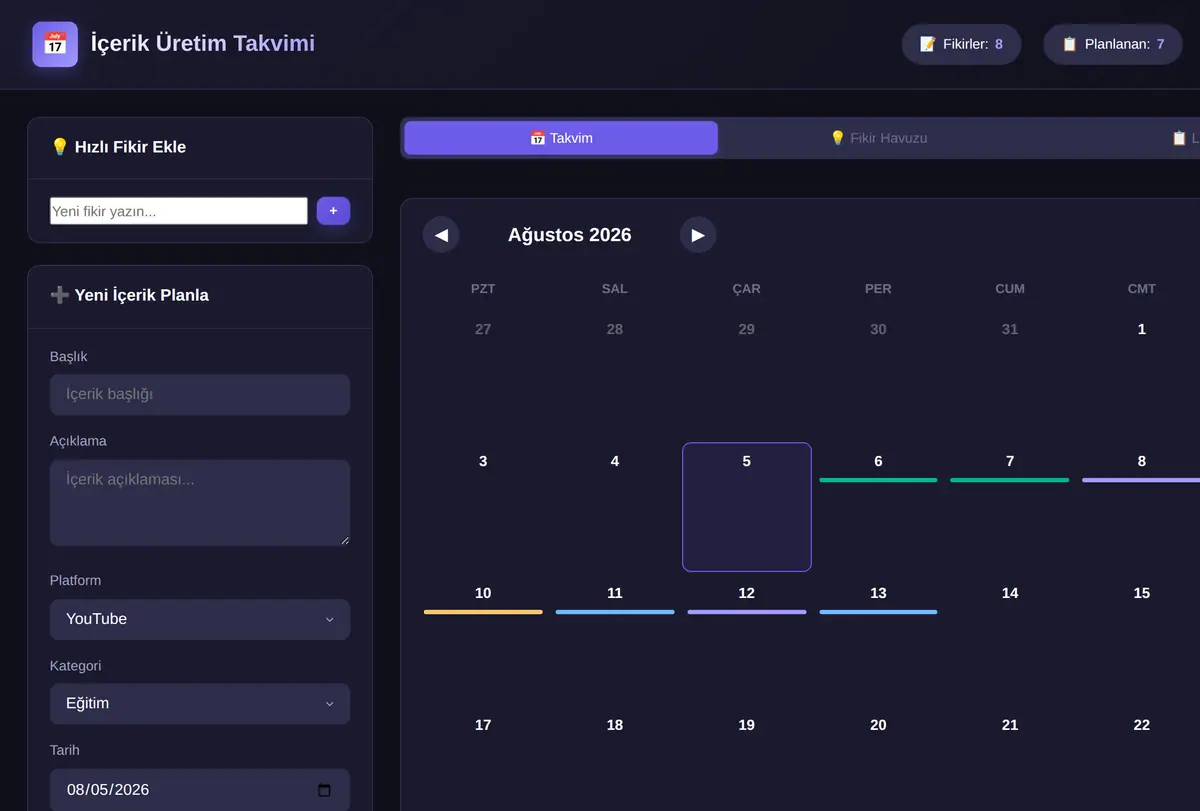Image resolution: width=1200 pixels, height=811 pixels.
Task: Click the Fikirler counter badge
Action: tap(961, 44)
